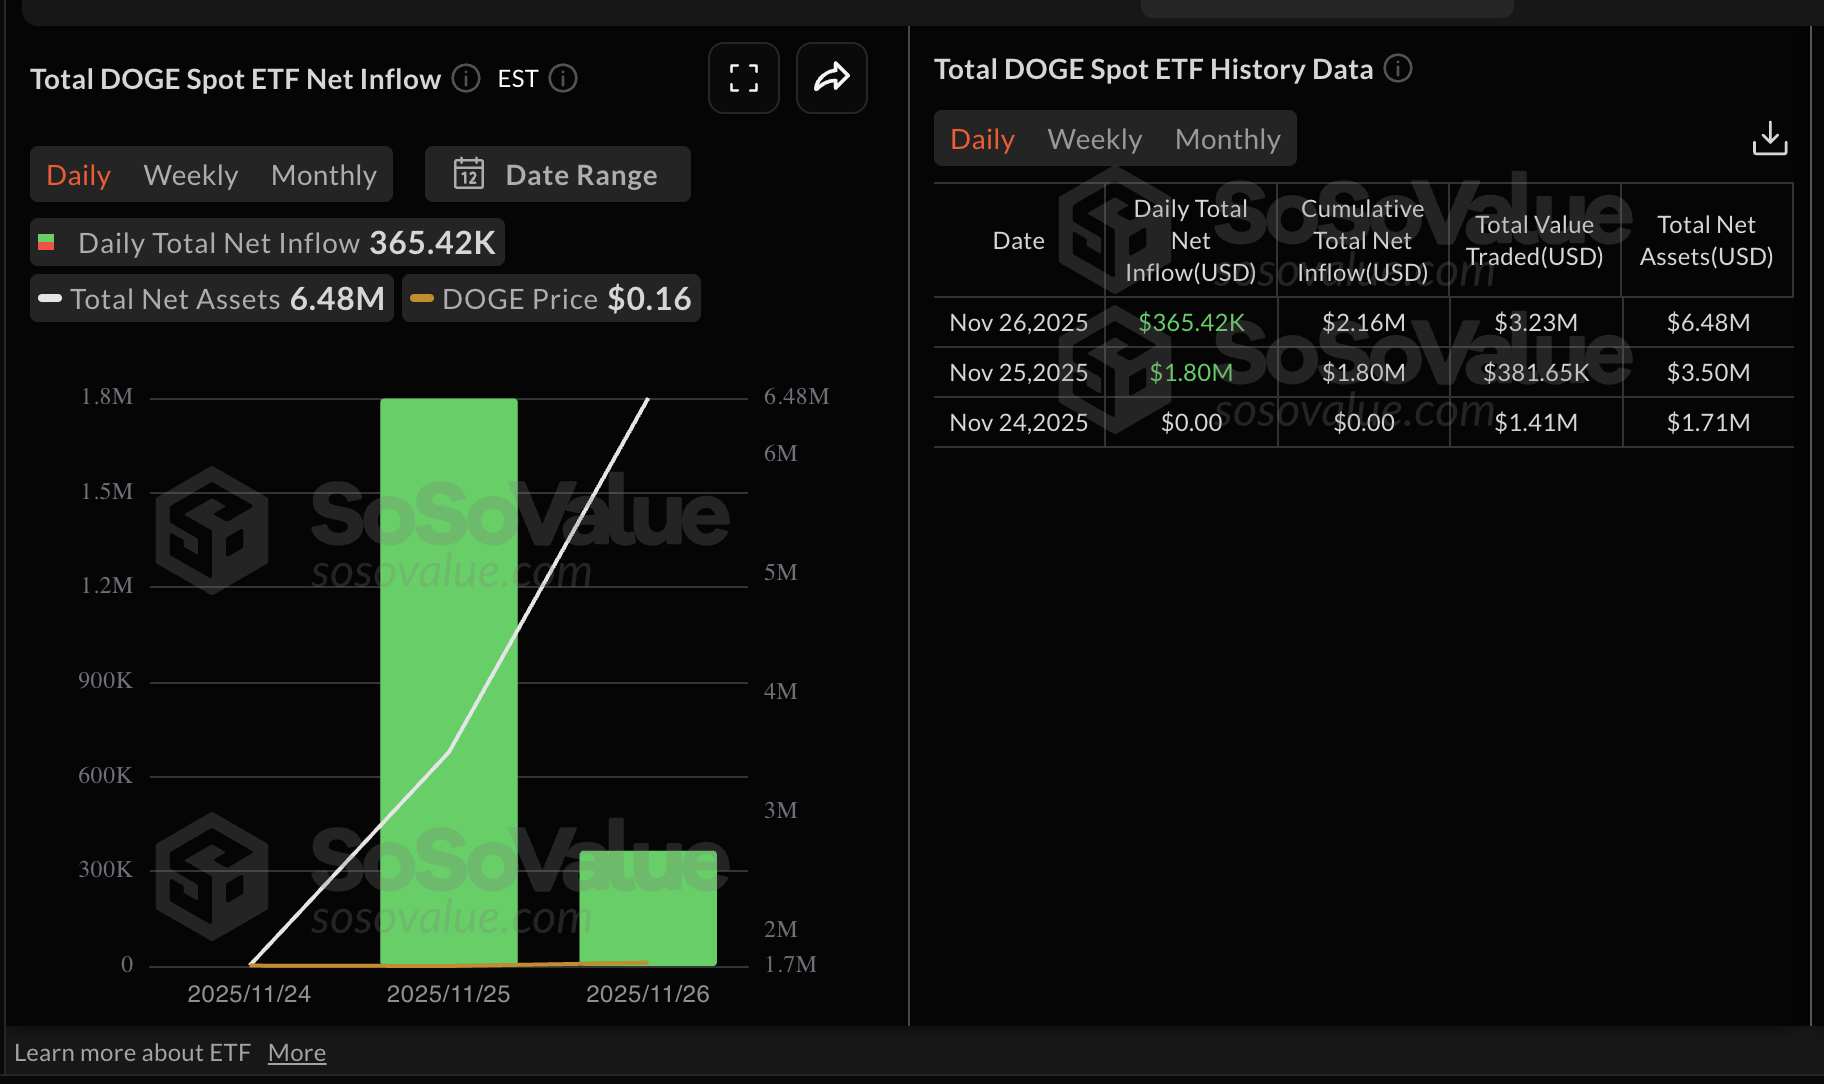Image resolution: width=1824 pixels, height=1084 pixels.
Task: Click the download history data icon
Action: [1769, 138]
